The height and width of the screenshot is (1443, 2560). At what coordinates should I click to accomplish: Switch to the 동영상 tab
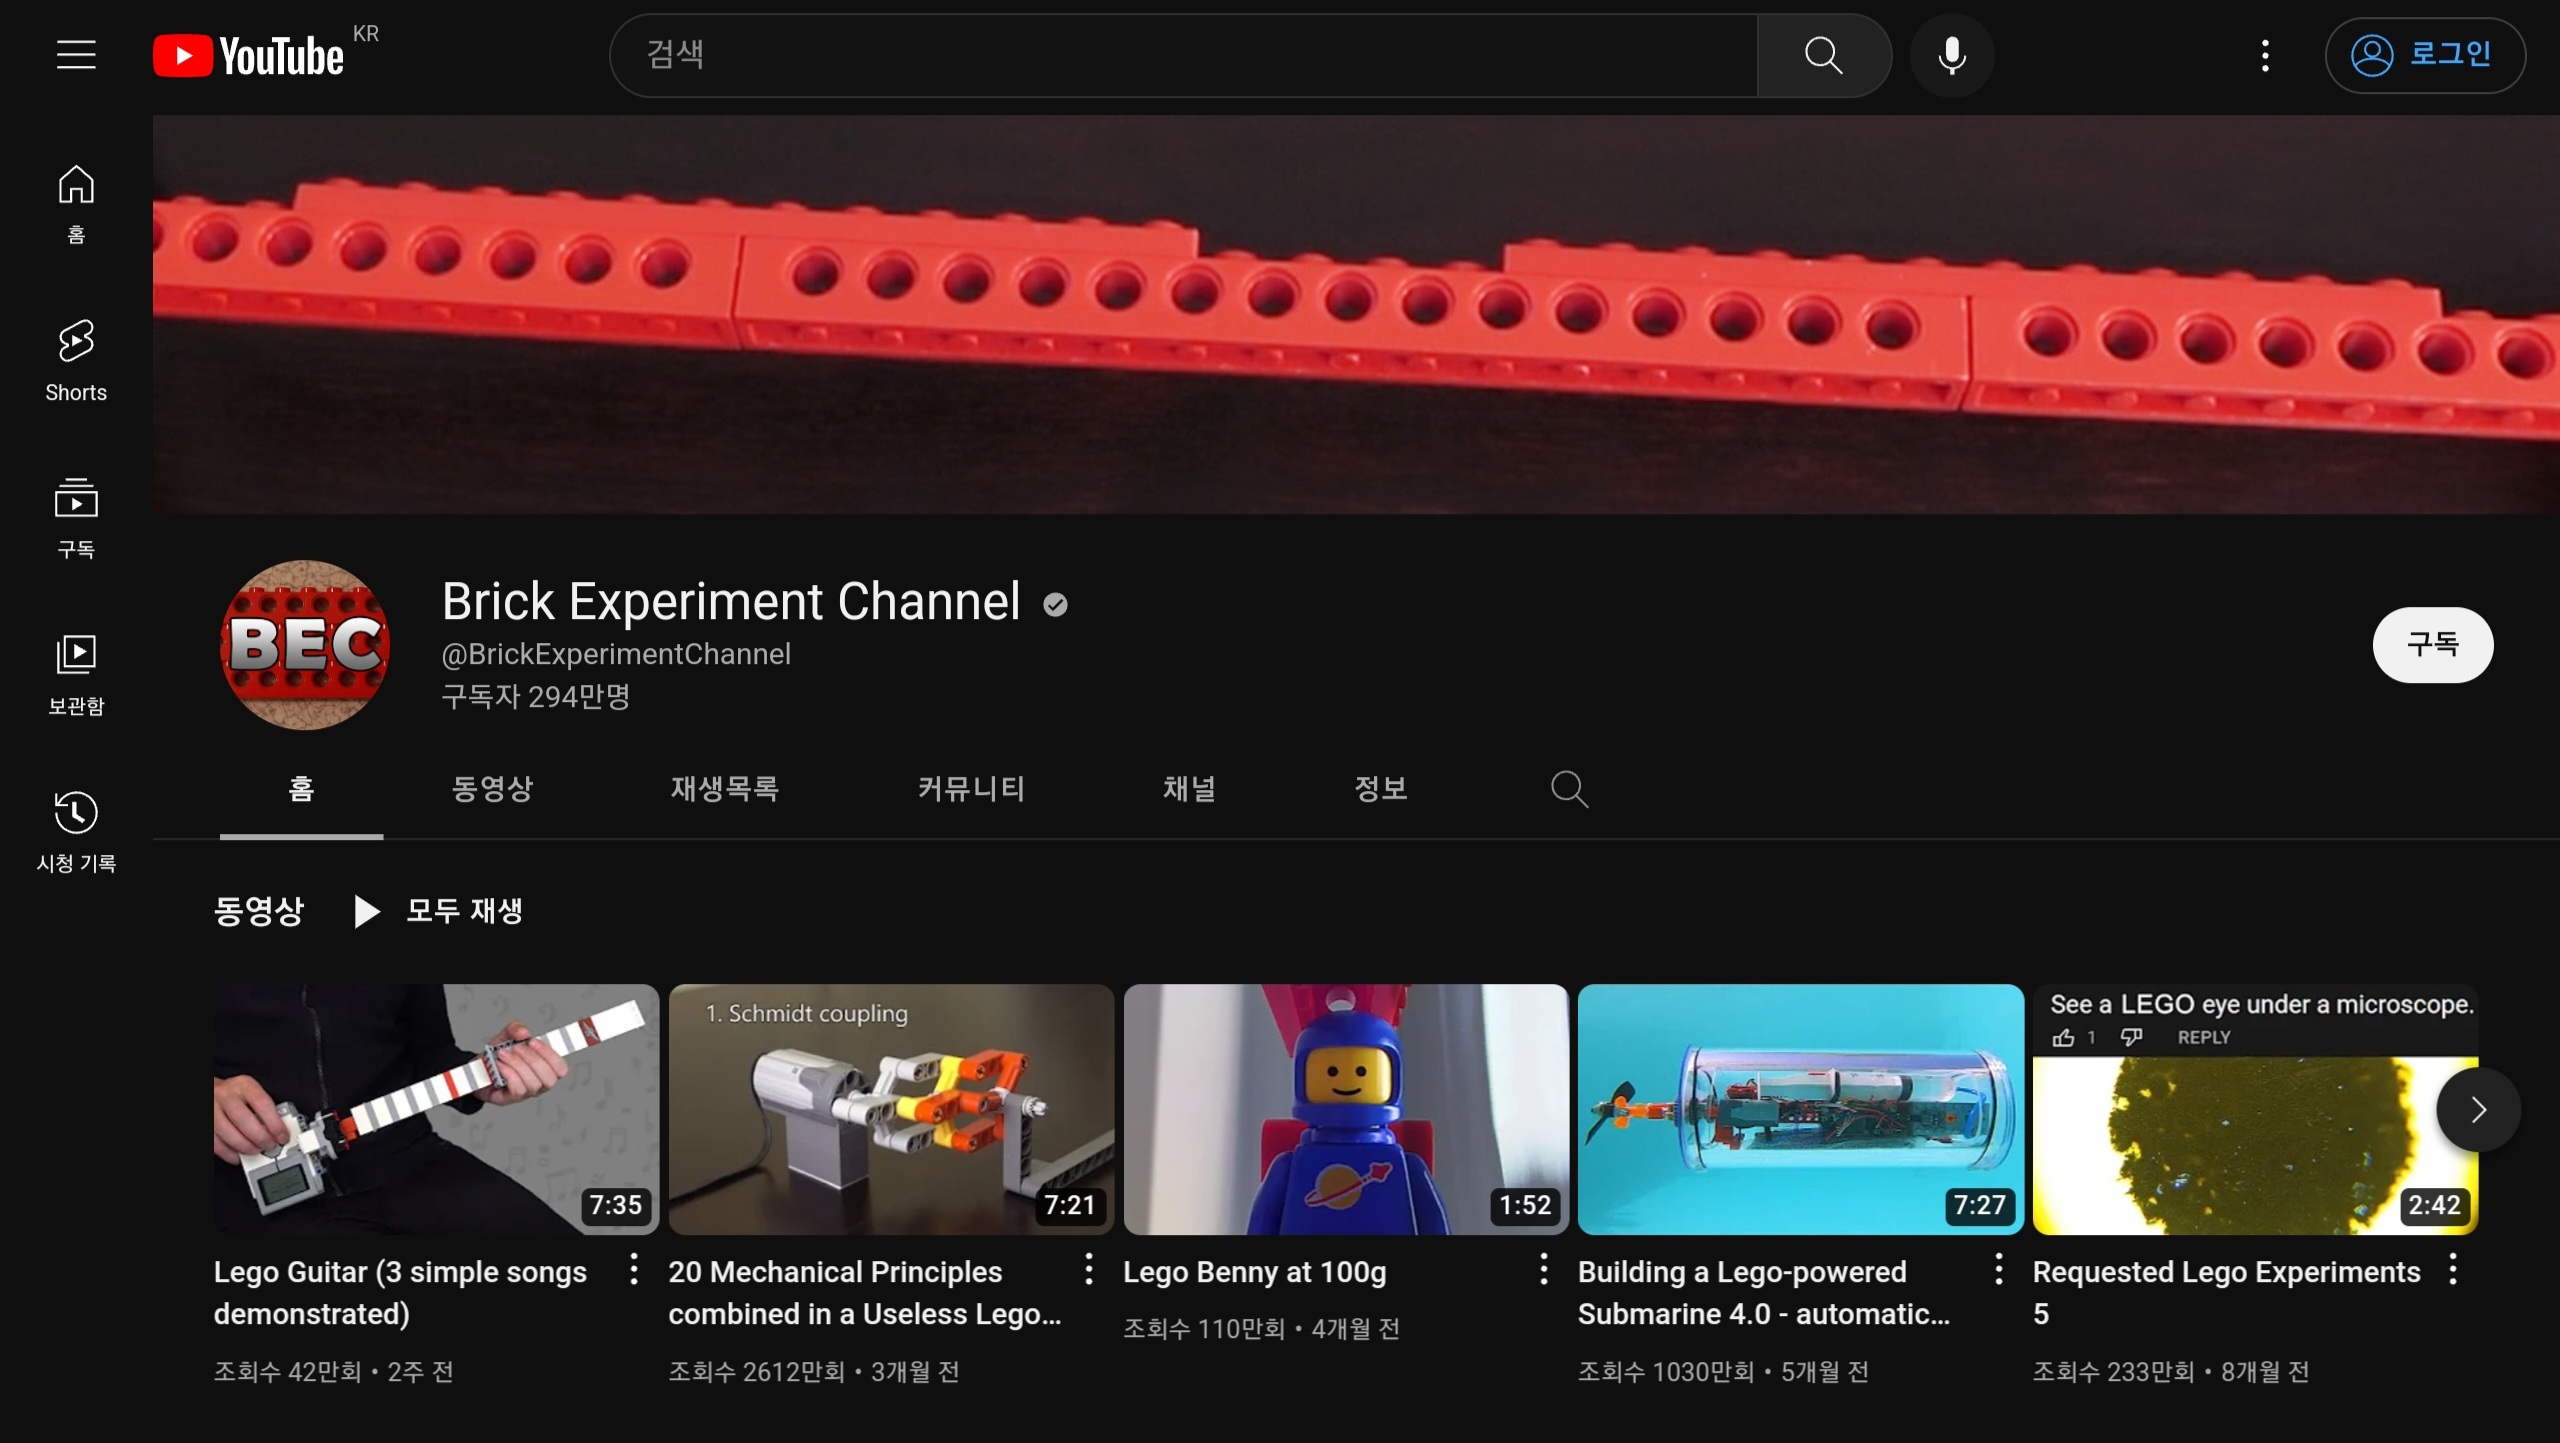coord(492,789)
